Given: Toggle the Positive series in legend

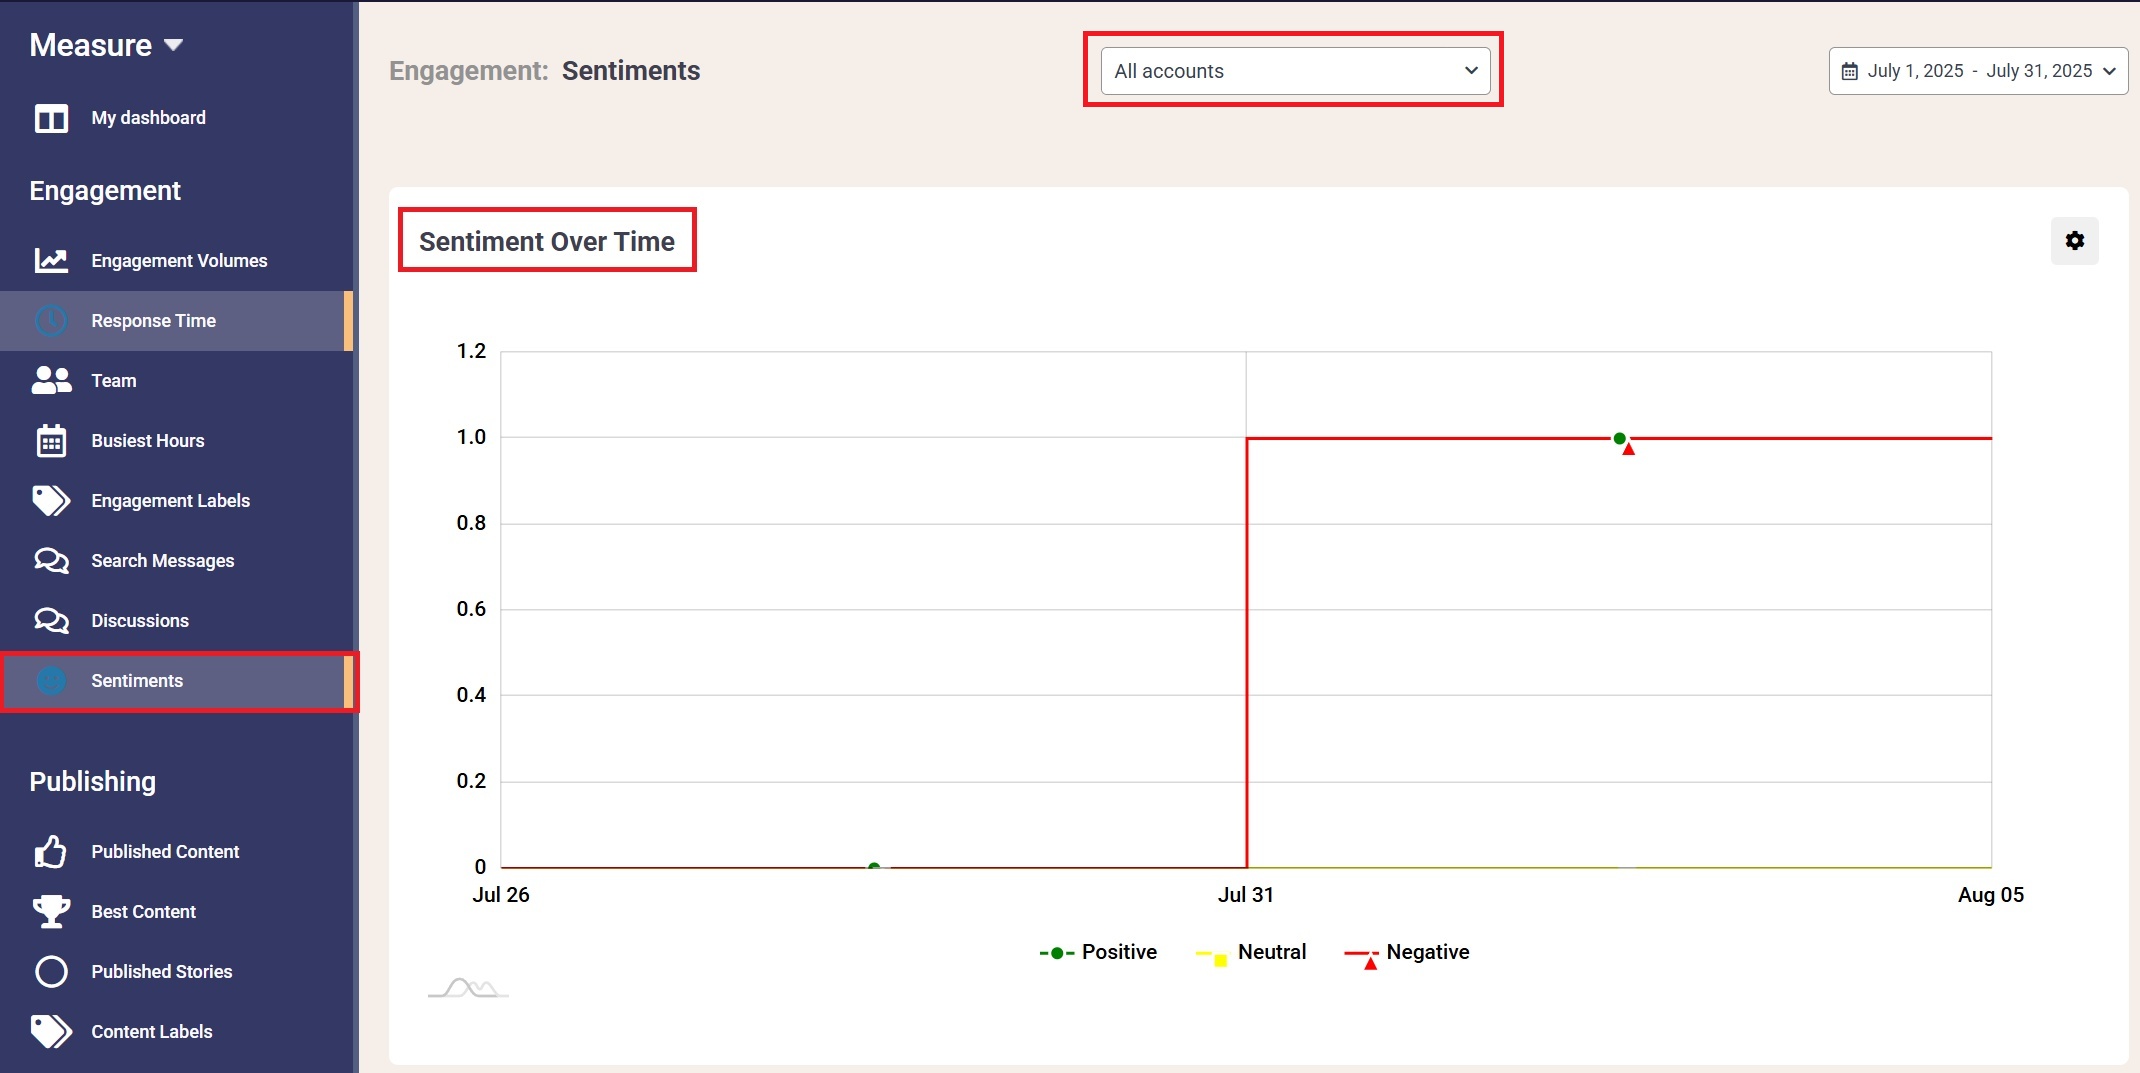Looking at the screenshot, I should 1098,952.
